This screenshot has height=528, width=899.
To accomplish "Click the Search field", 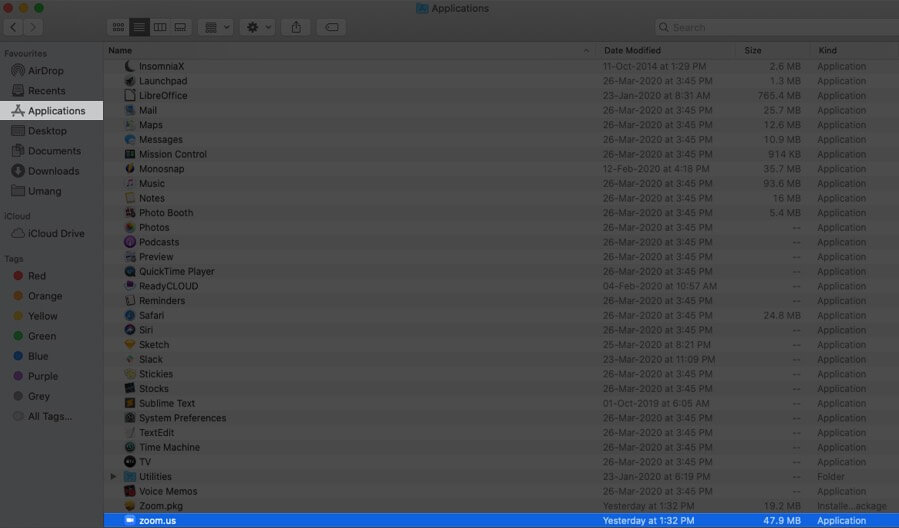I will (777, 27).
